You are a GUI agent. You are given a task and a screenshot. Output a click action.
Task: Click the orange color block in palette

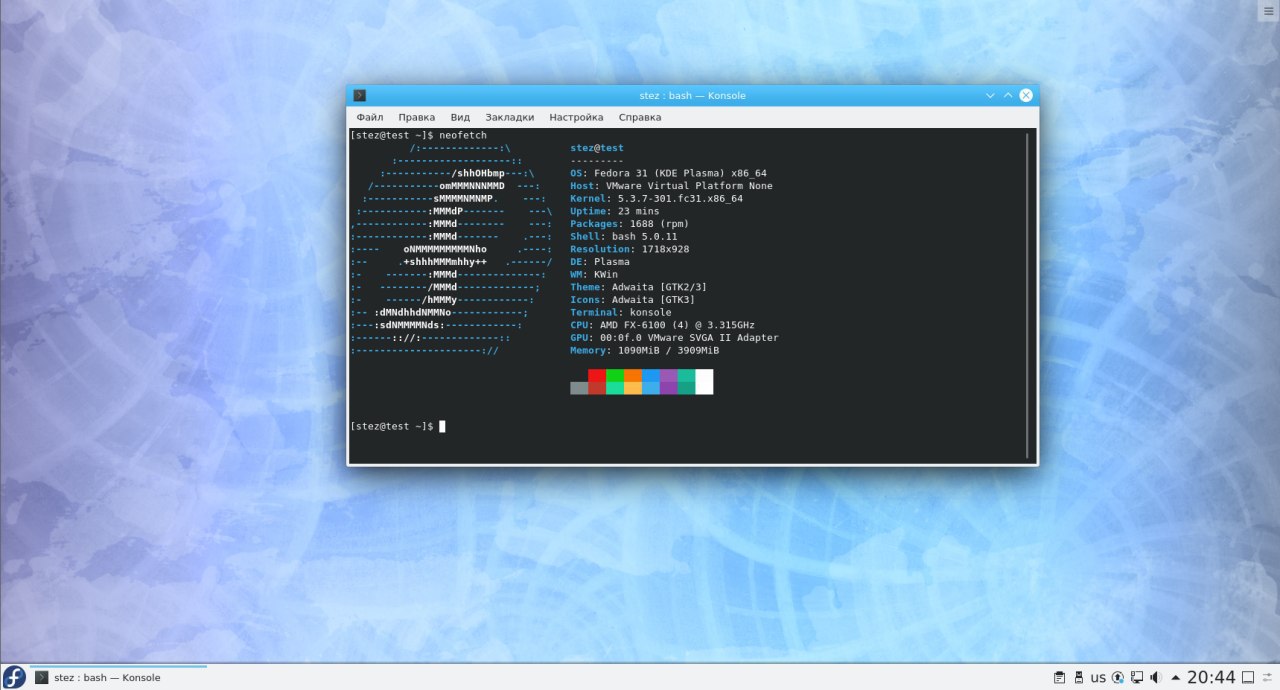coord(633,375)
